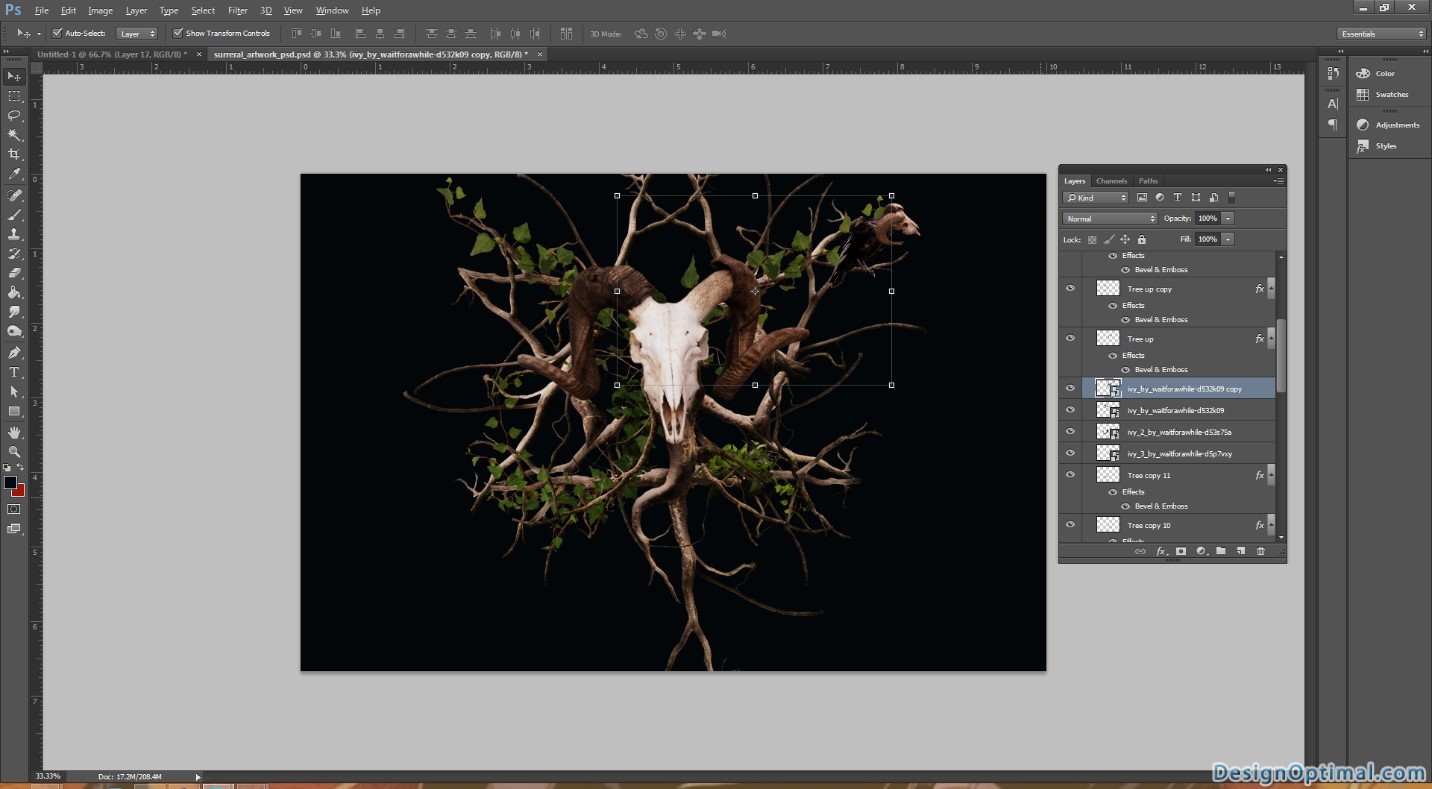This screenshot has height=789, width=1432.
Task: Choose the Healing Brush tool
Action: (14, 195)
